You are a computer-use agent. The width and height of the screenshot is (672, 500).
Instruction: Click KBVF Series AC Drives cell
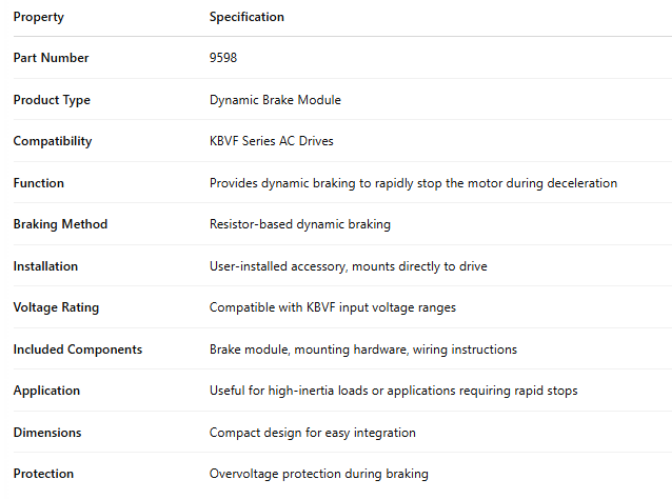(x=270, y=141)
